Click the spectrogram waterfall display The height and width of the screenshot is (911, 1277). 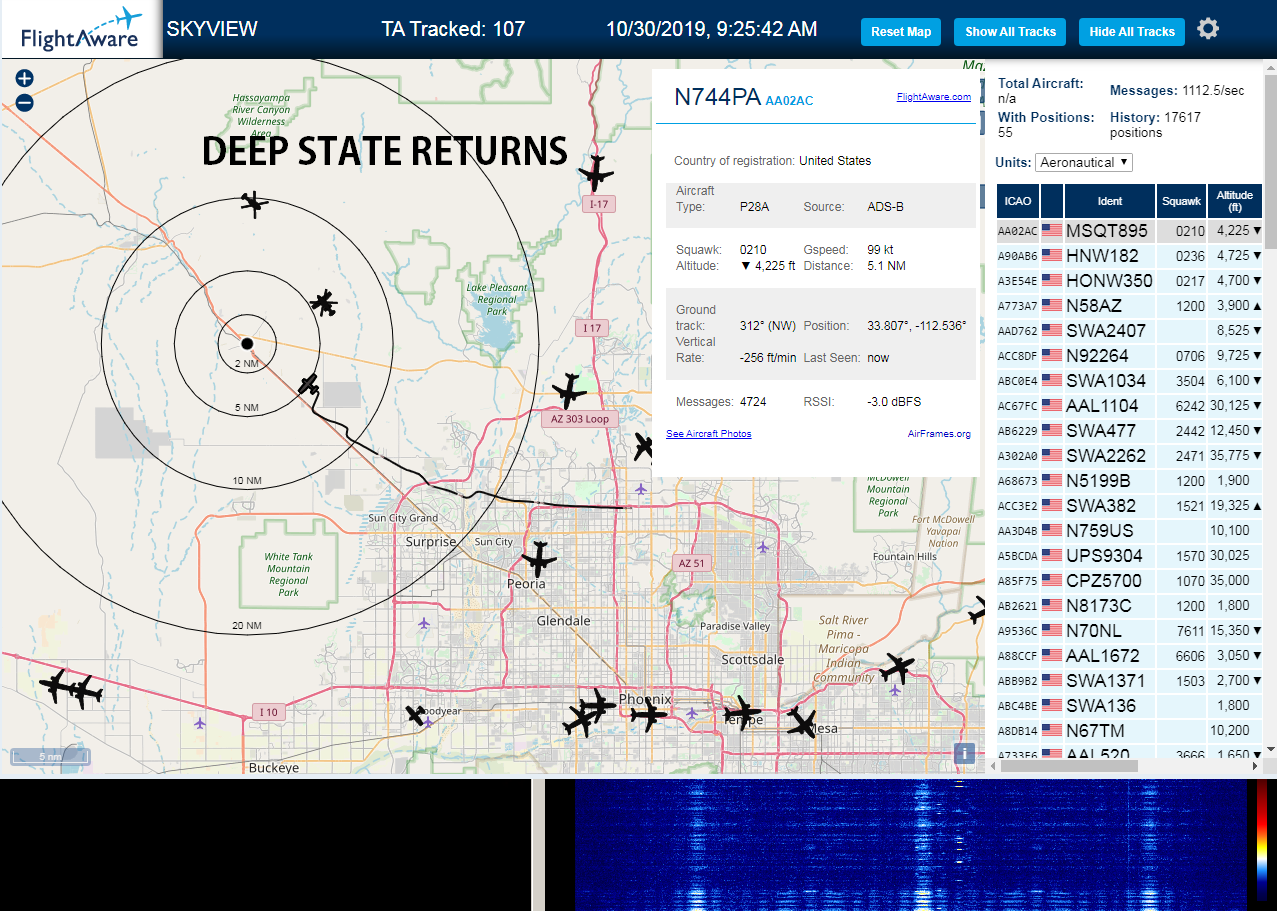909,845
